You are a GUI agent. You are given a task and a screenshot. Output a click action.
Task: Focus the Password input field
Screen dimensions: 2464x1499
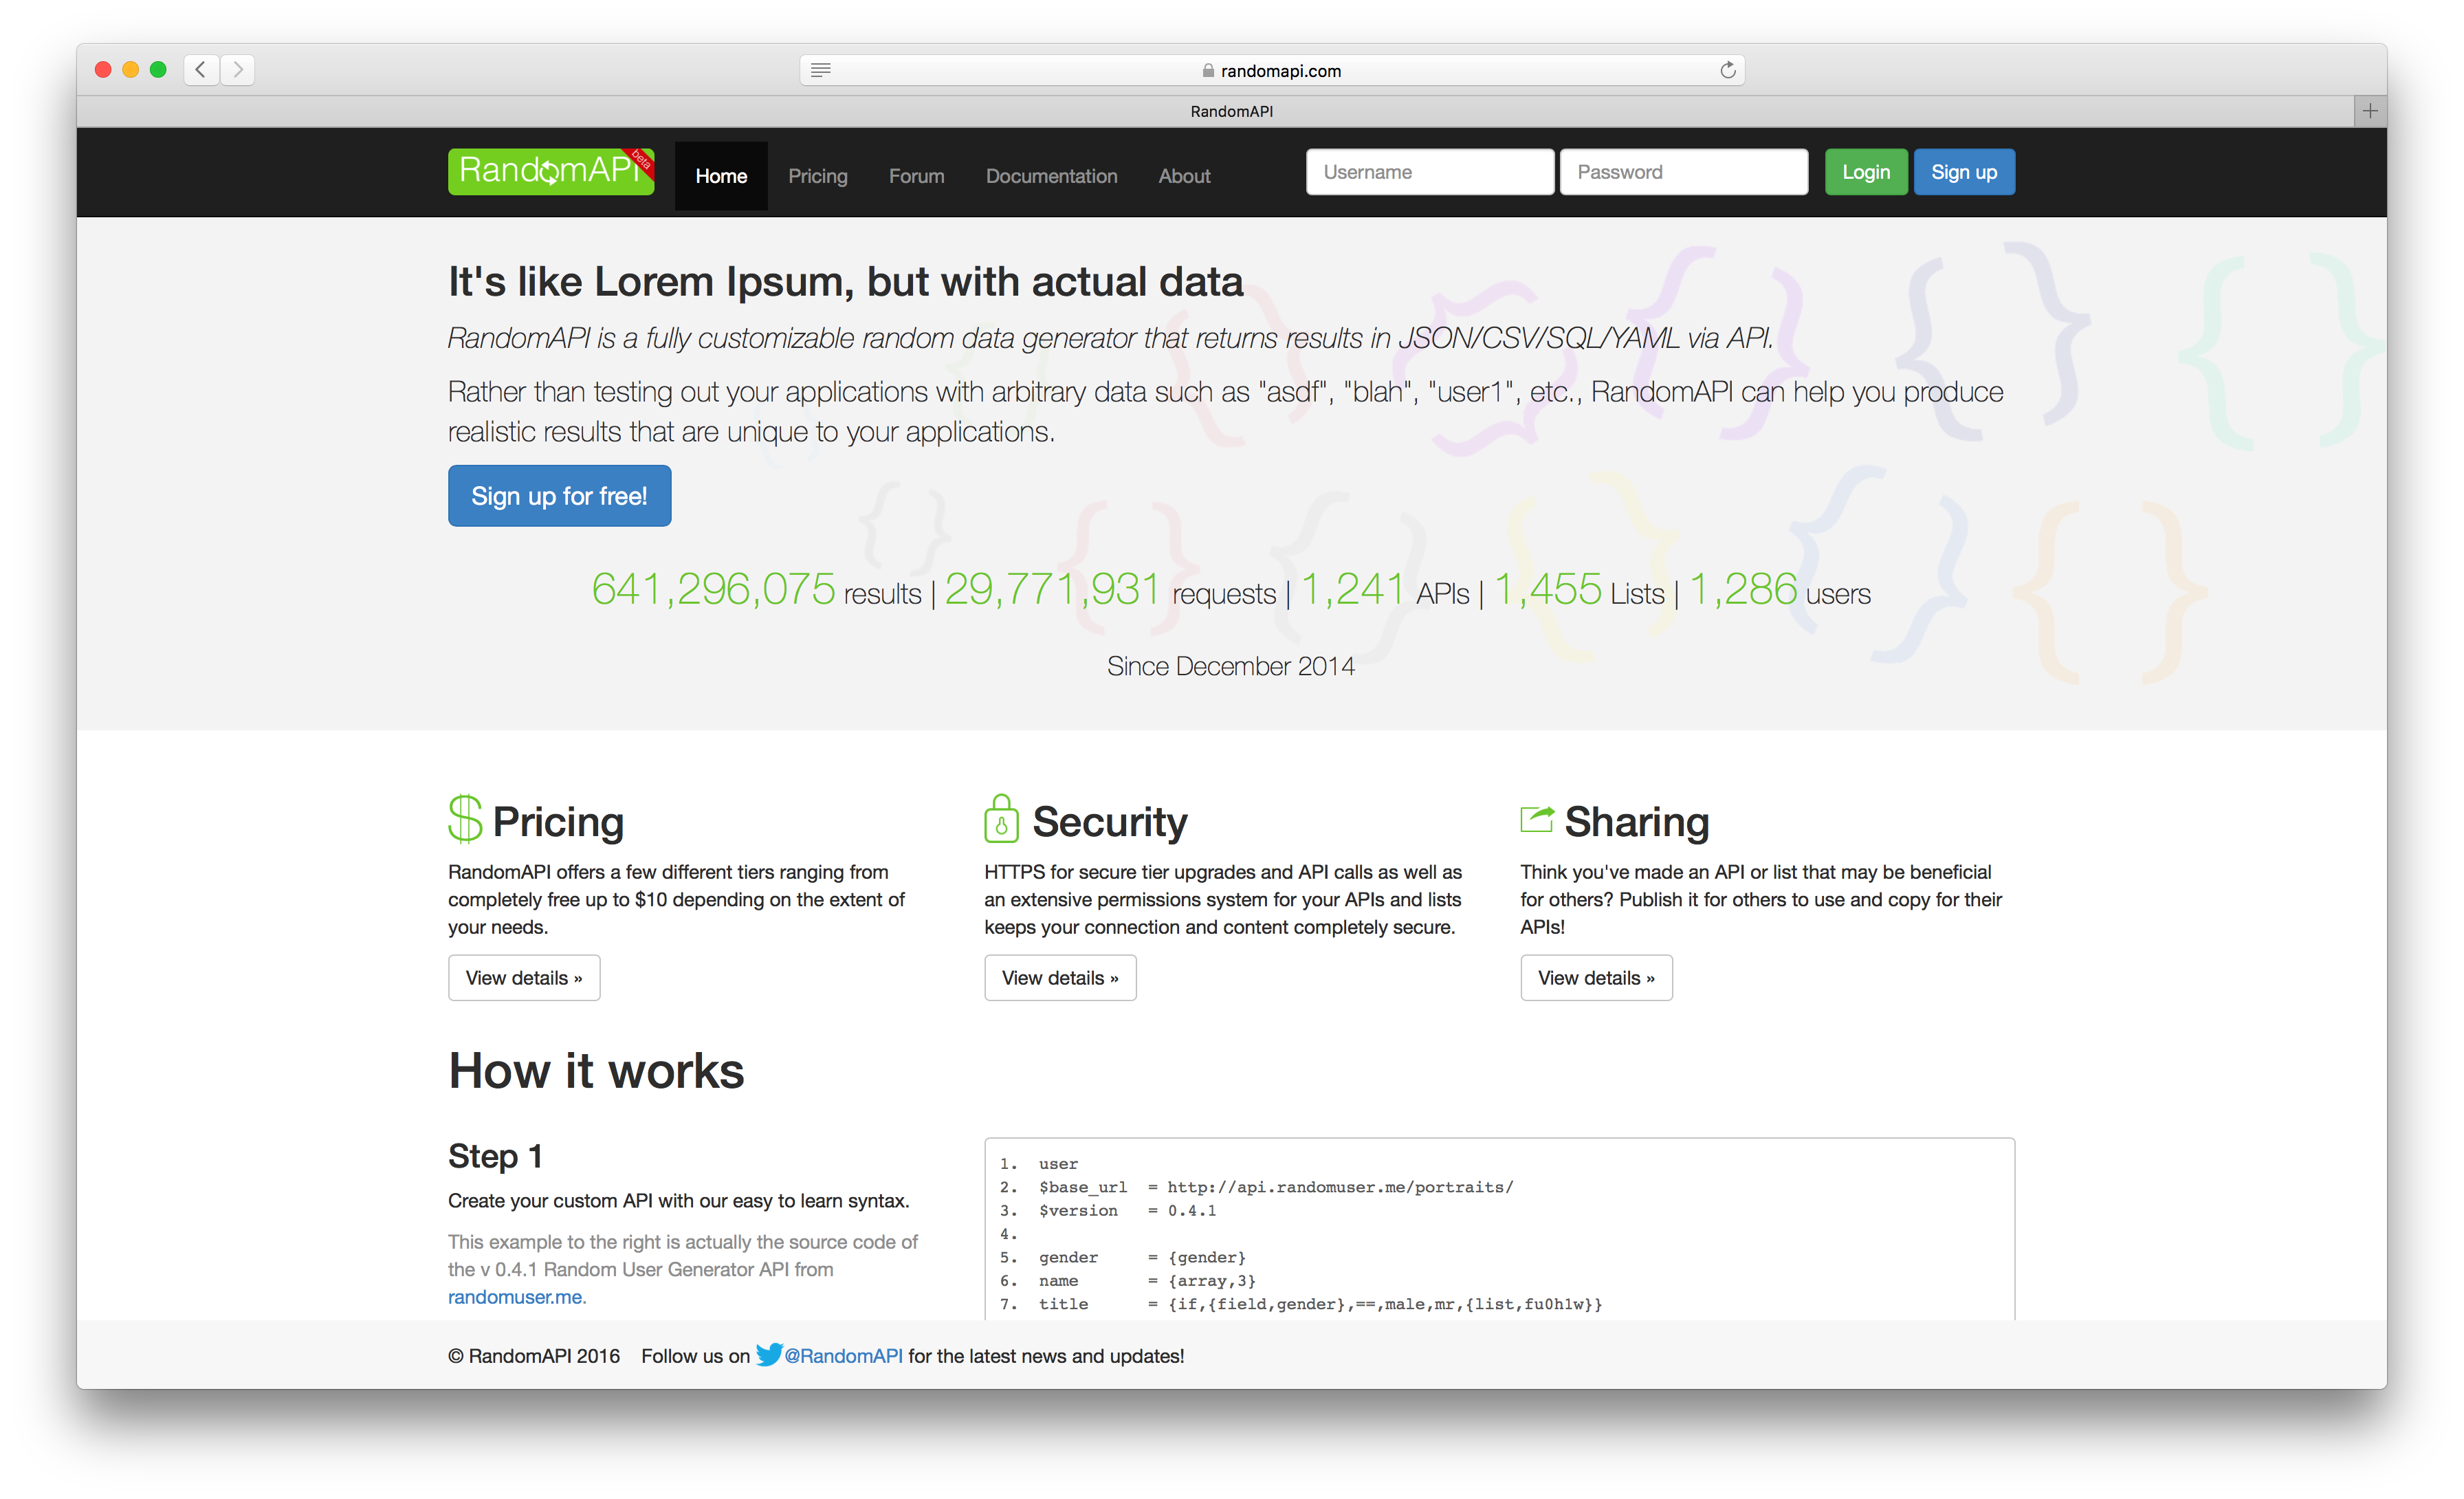(x=1684, y=172)
